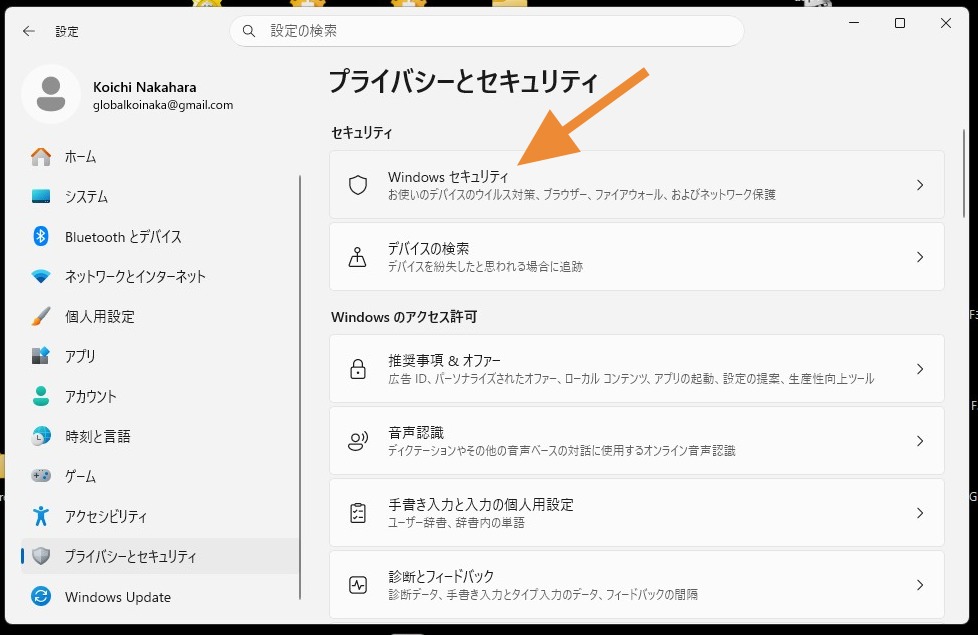Select ネットワークとインターネット in sidebar
This screenshot has height=635, width=978.
pos(135,276)
